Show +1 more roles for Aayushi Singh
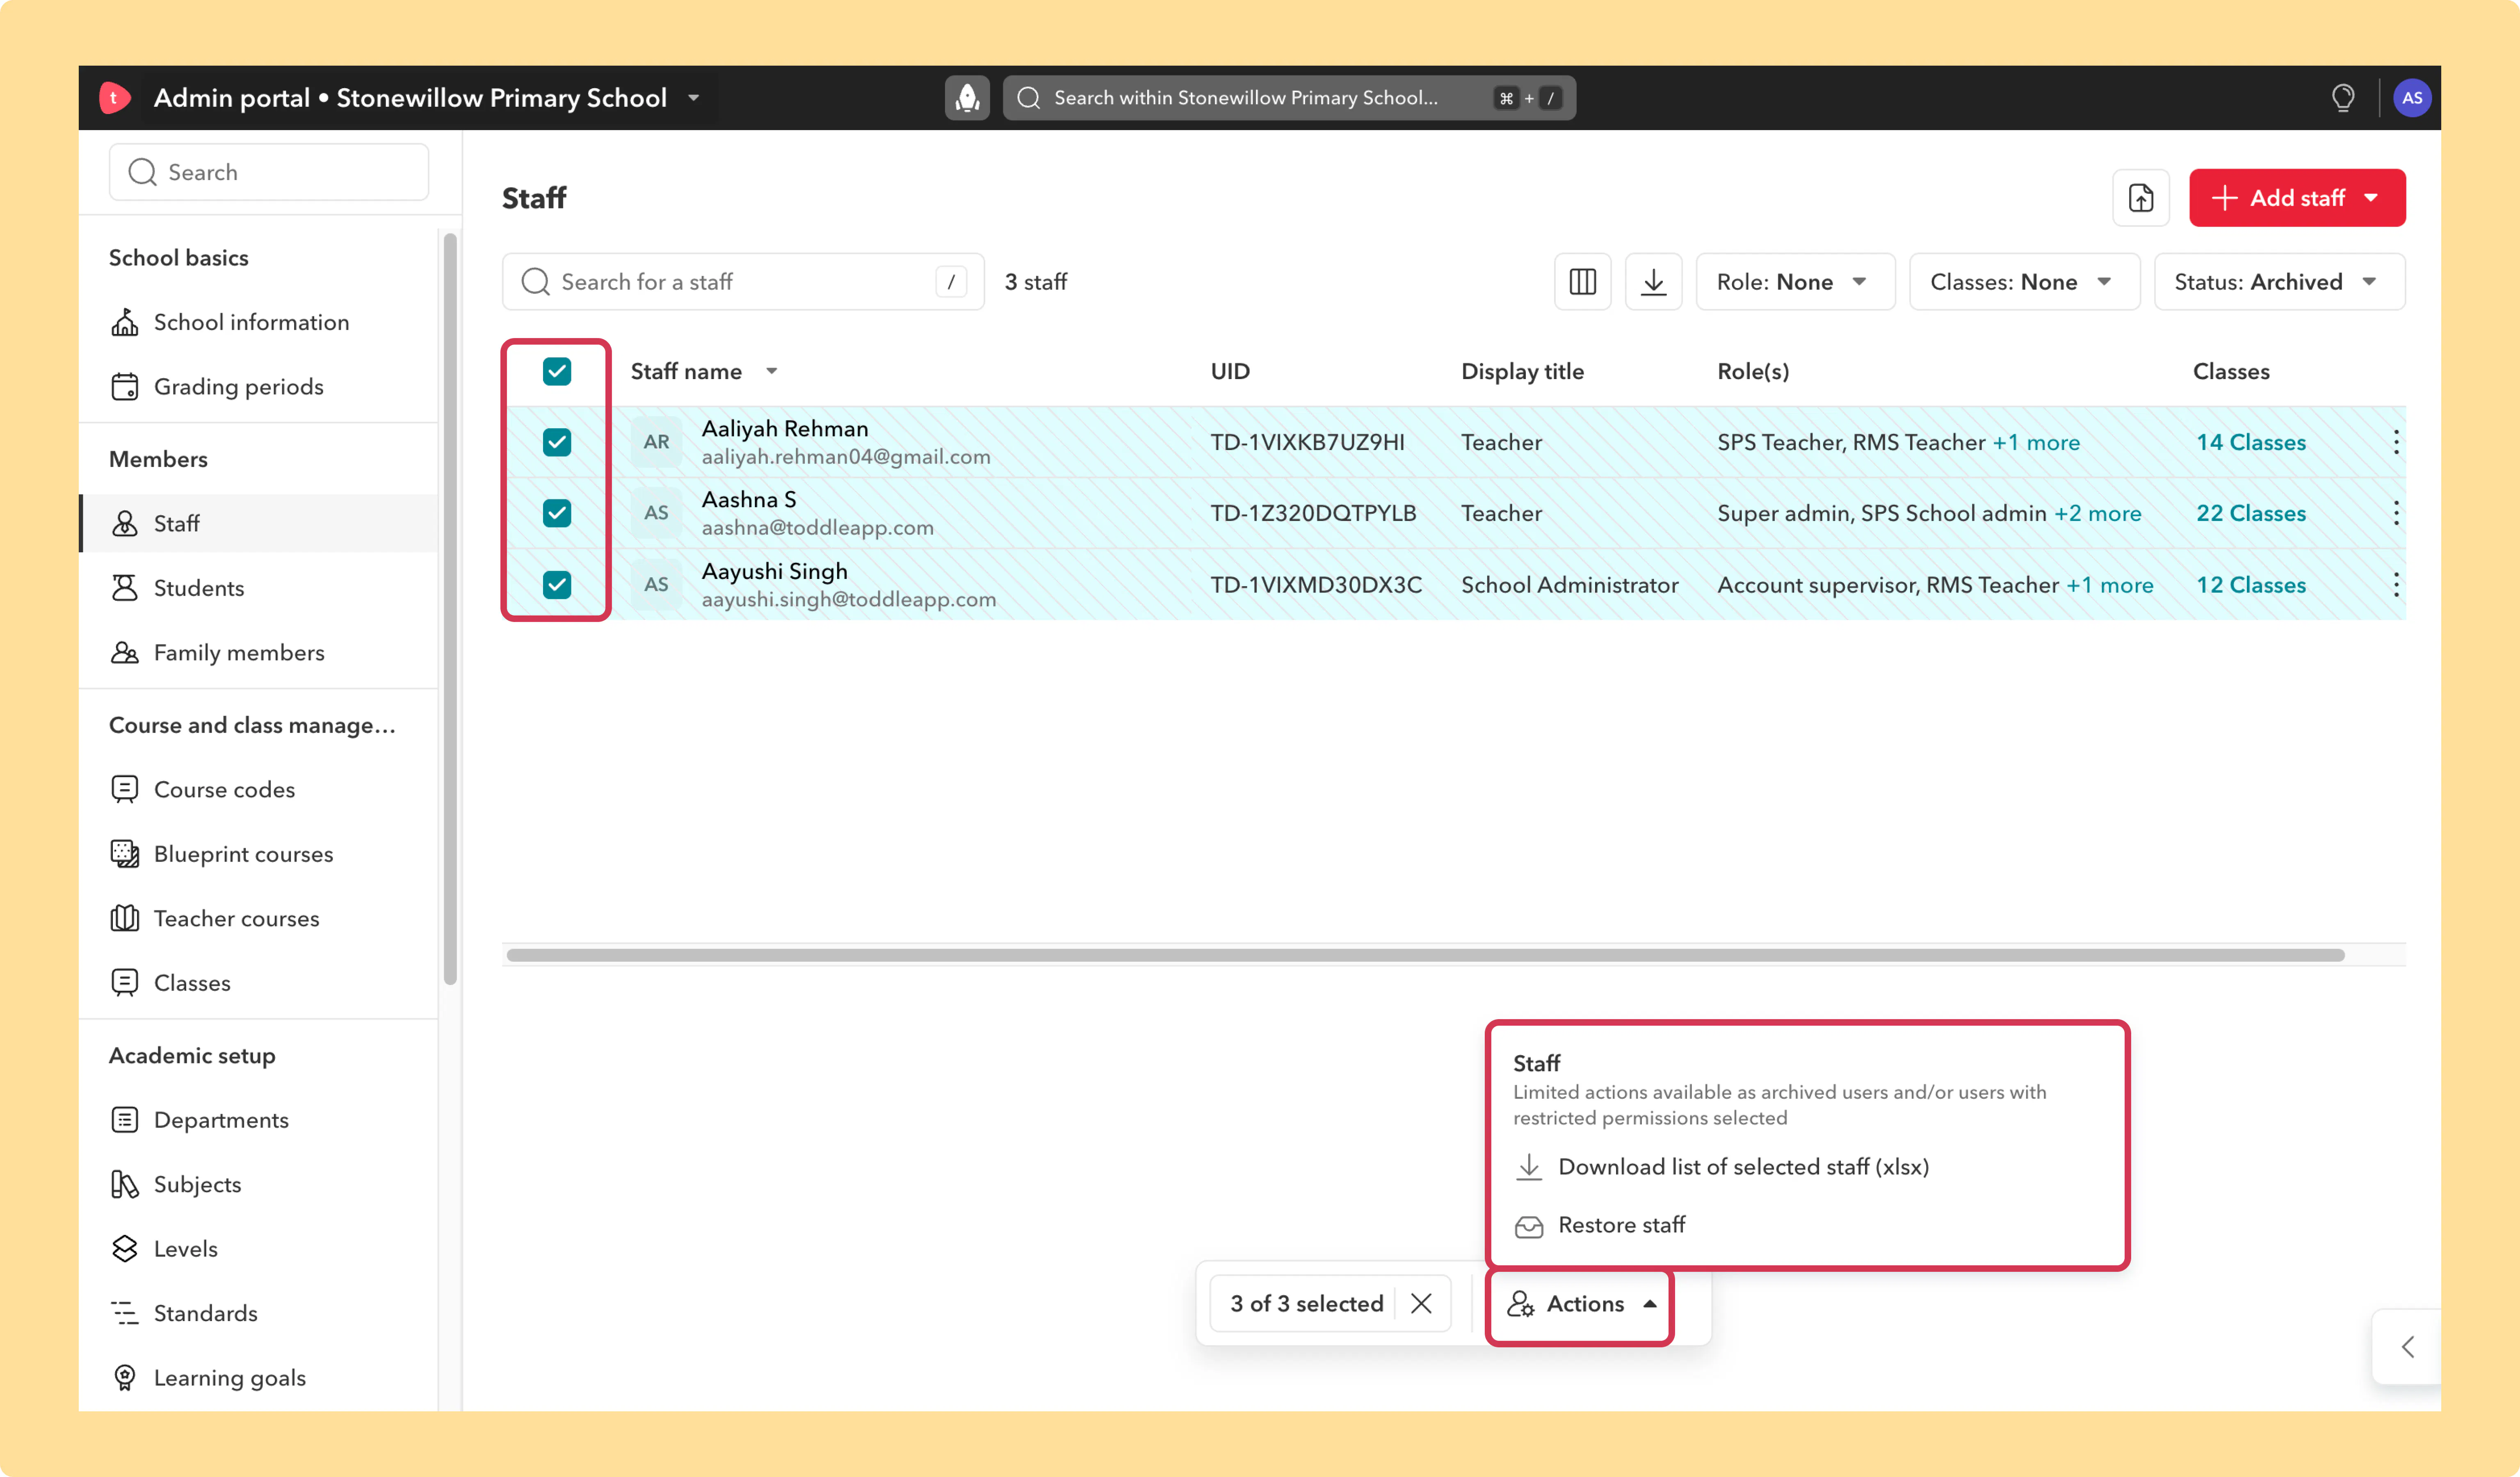This screenshot has width=2520, height=1477. tap(2109, 585)
